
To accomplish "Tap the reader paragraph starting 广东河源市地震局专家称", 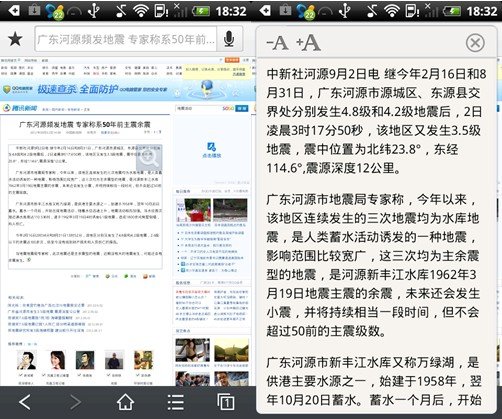I will 373,265.
